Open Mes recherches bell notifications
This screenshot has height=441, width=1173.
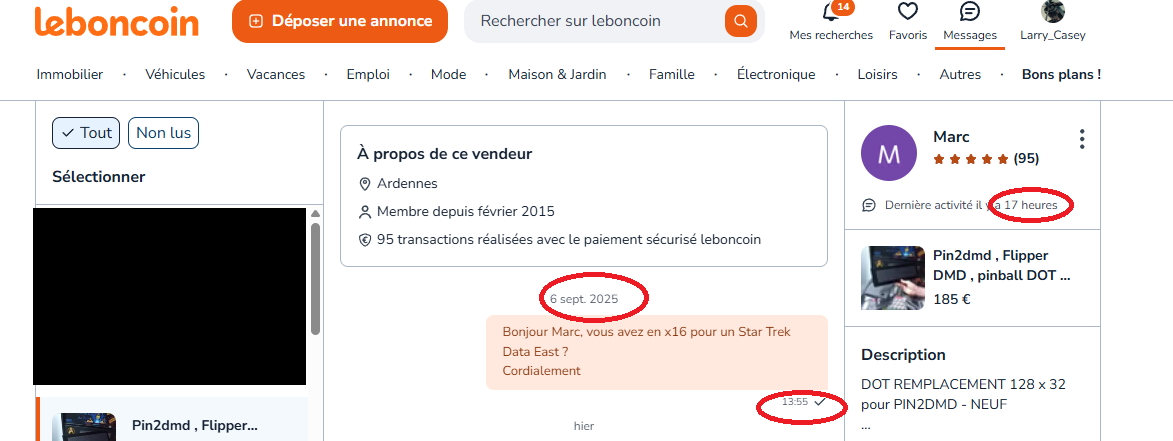pyautogui.click(x=830, y=13)
